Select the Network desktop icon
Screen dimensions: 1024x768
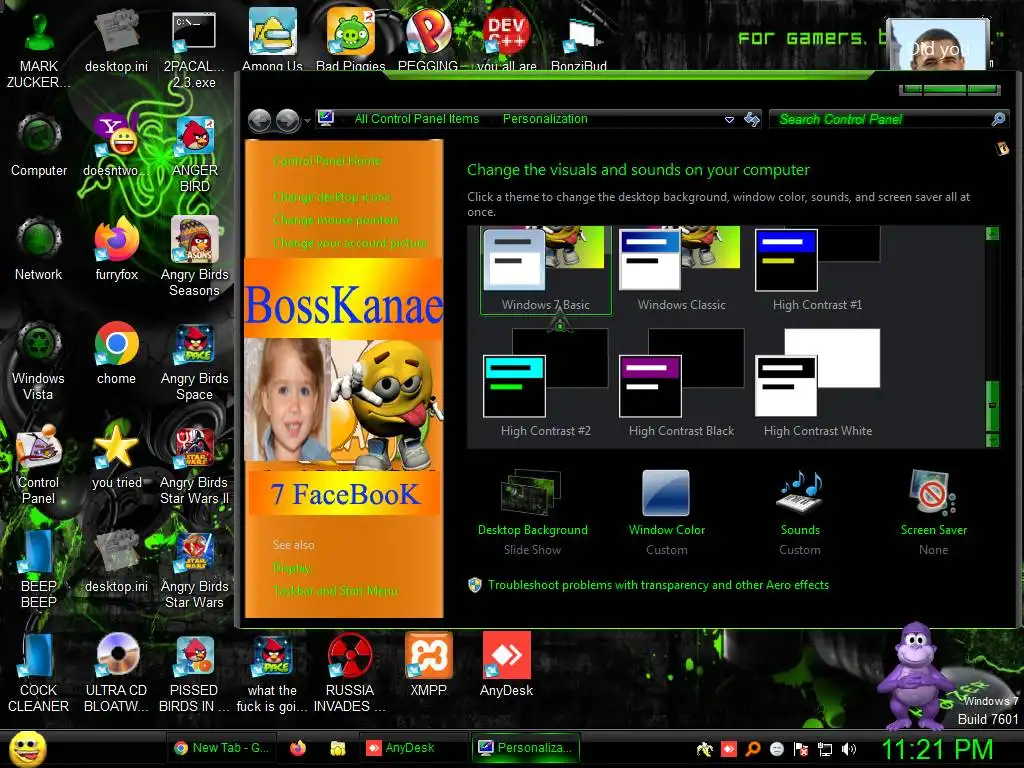(x=39, y=249)
